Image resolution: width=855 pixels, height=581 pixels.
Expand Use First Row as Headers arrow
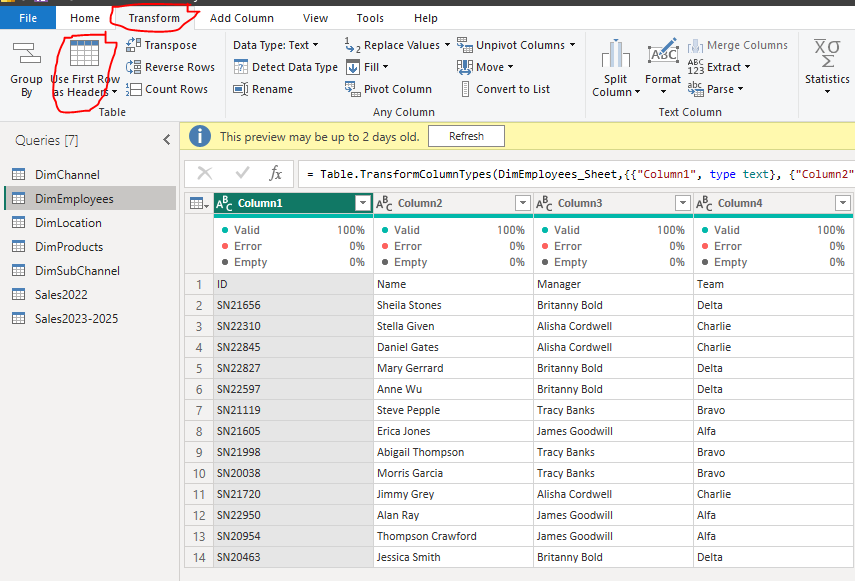[x=115, y=92]
